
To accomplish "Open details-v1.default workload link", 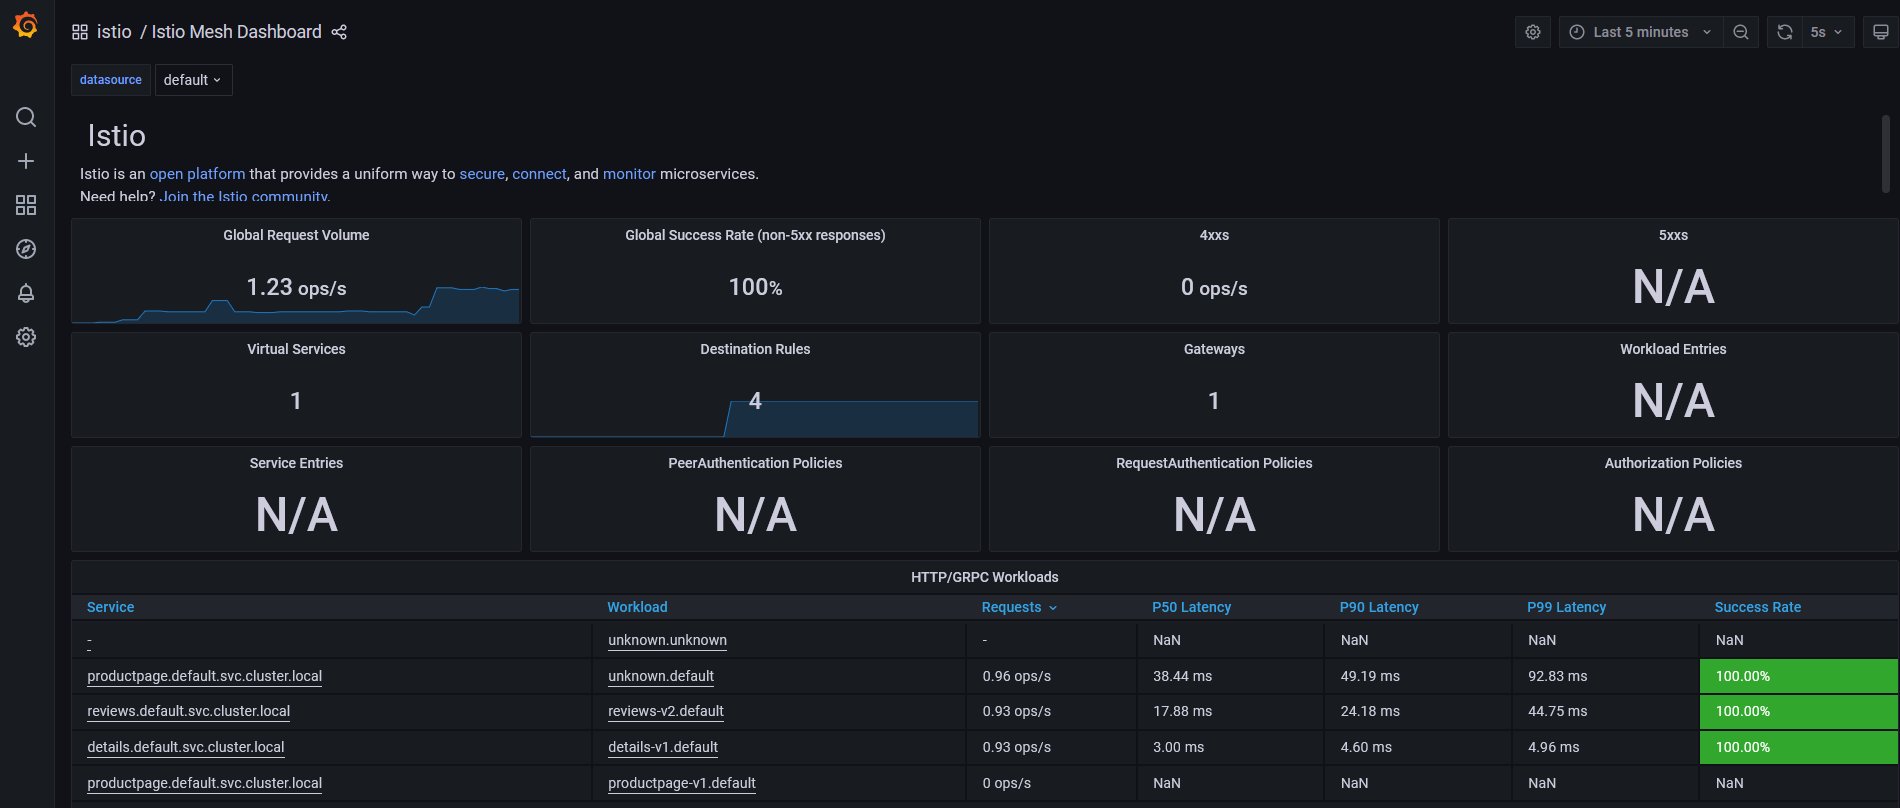I will (x=663, y=747).
